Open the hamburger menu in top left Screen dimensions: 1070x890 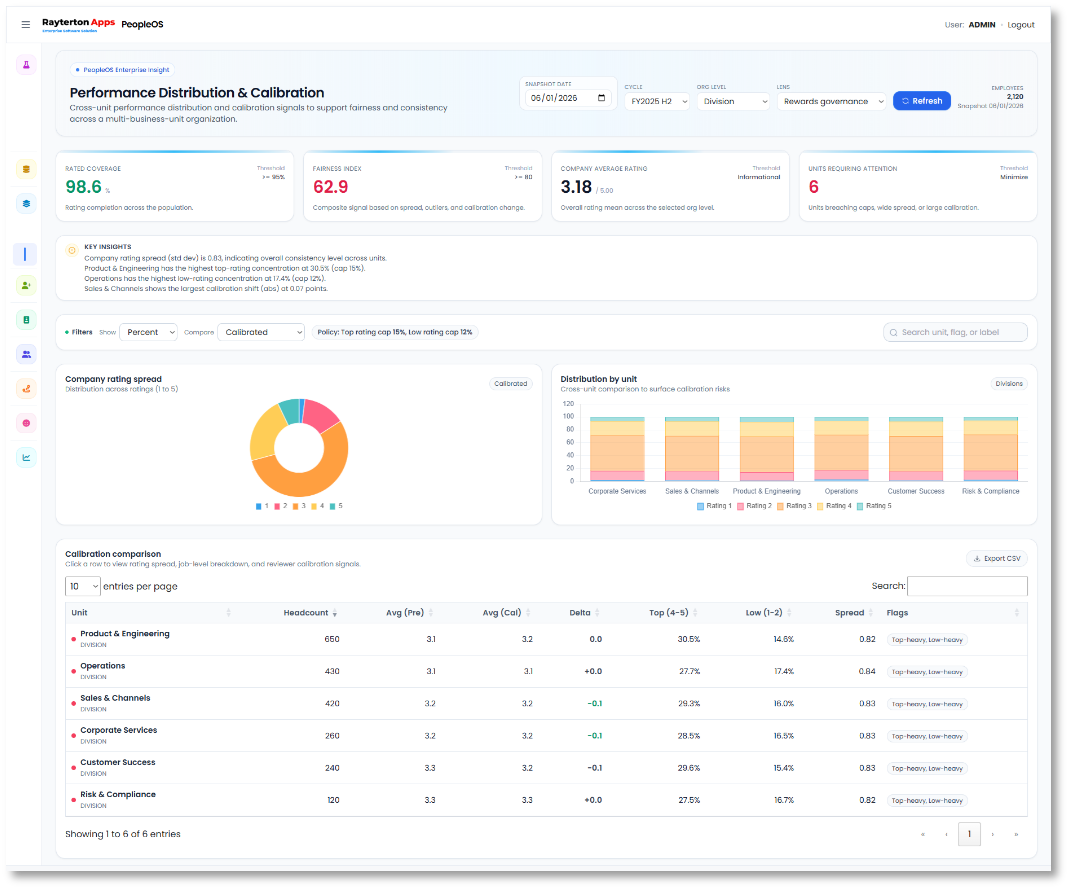(x=25, y=25)
